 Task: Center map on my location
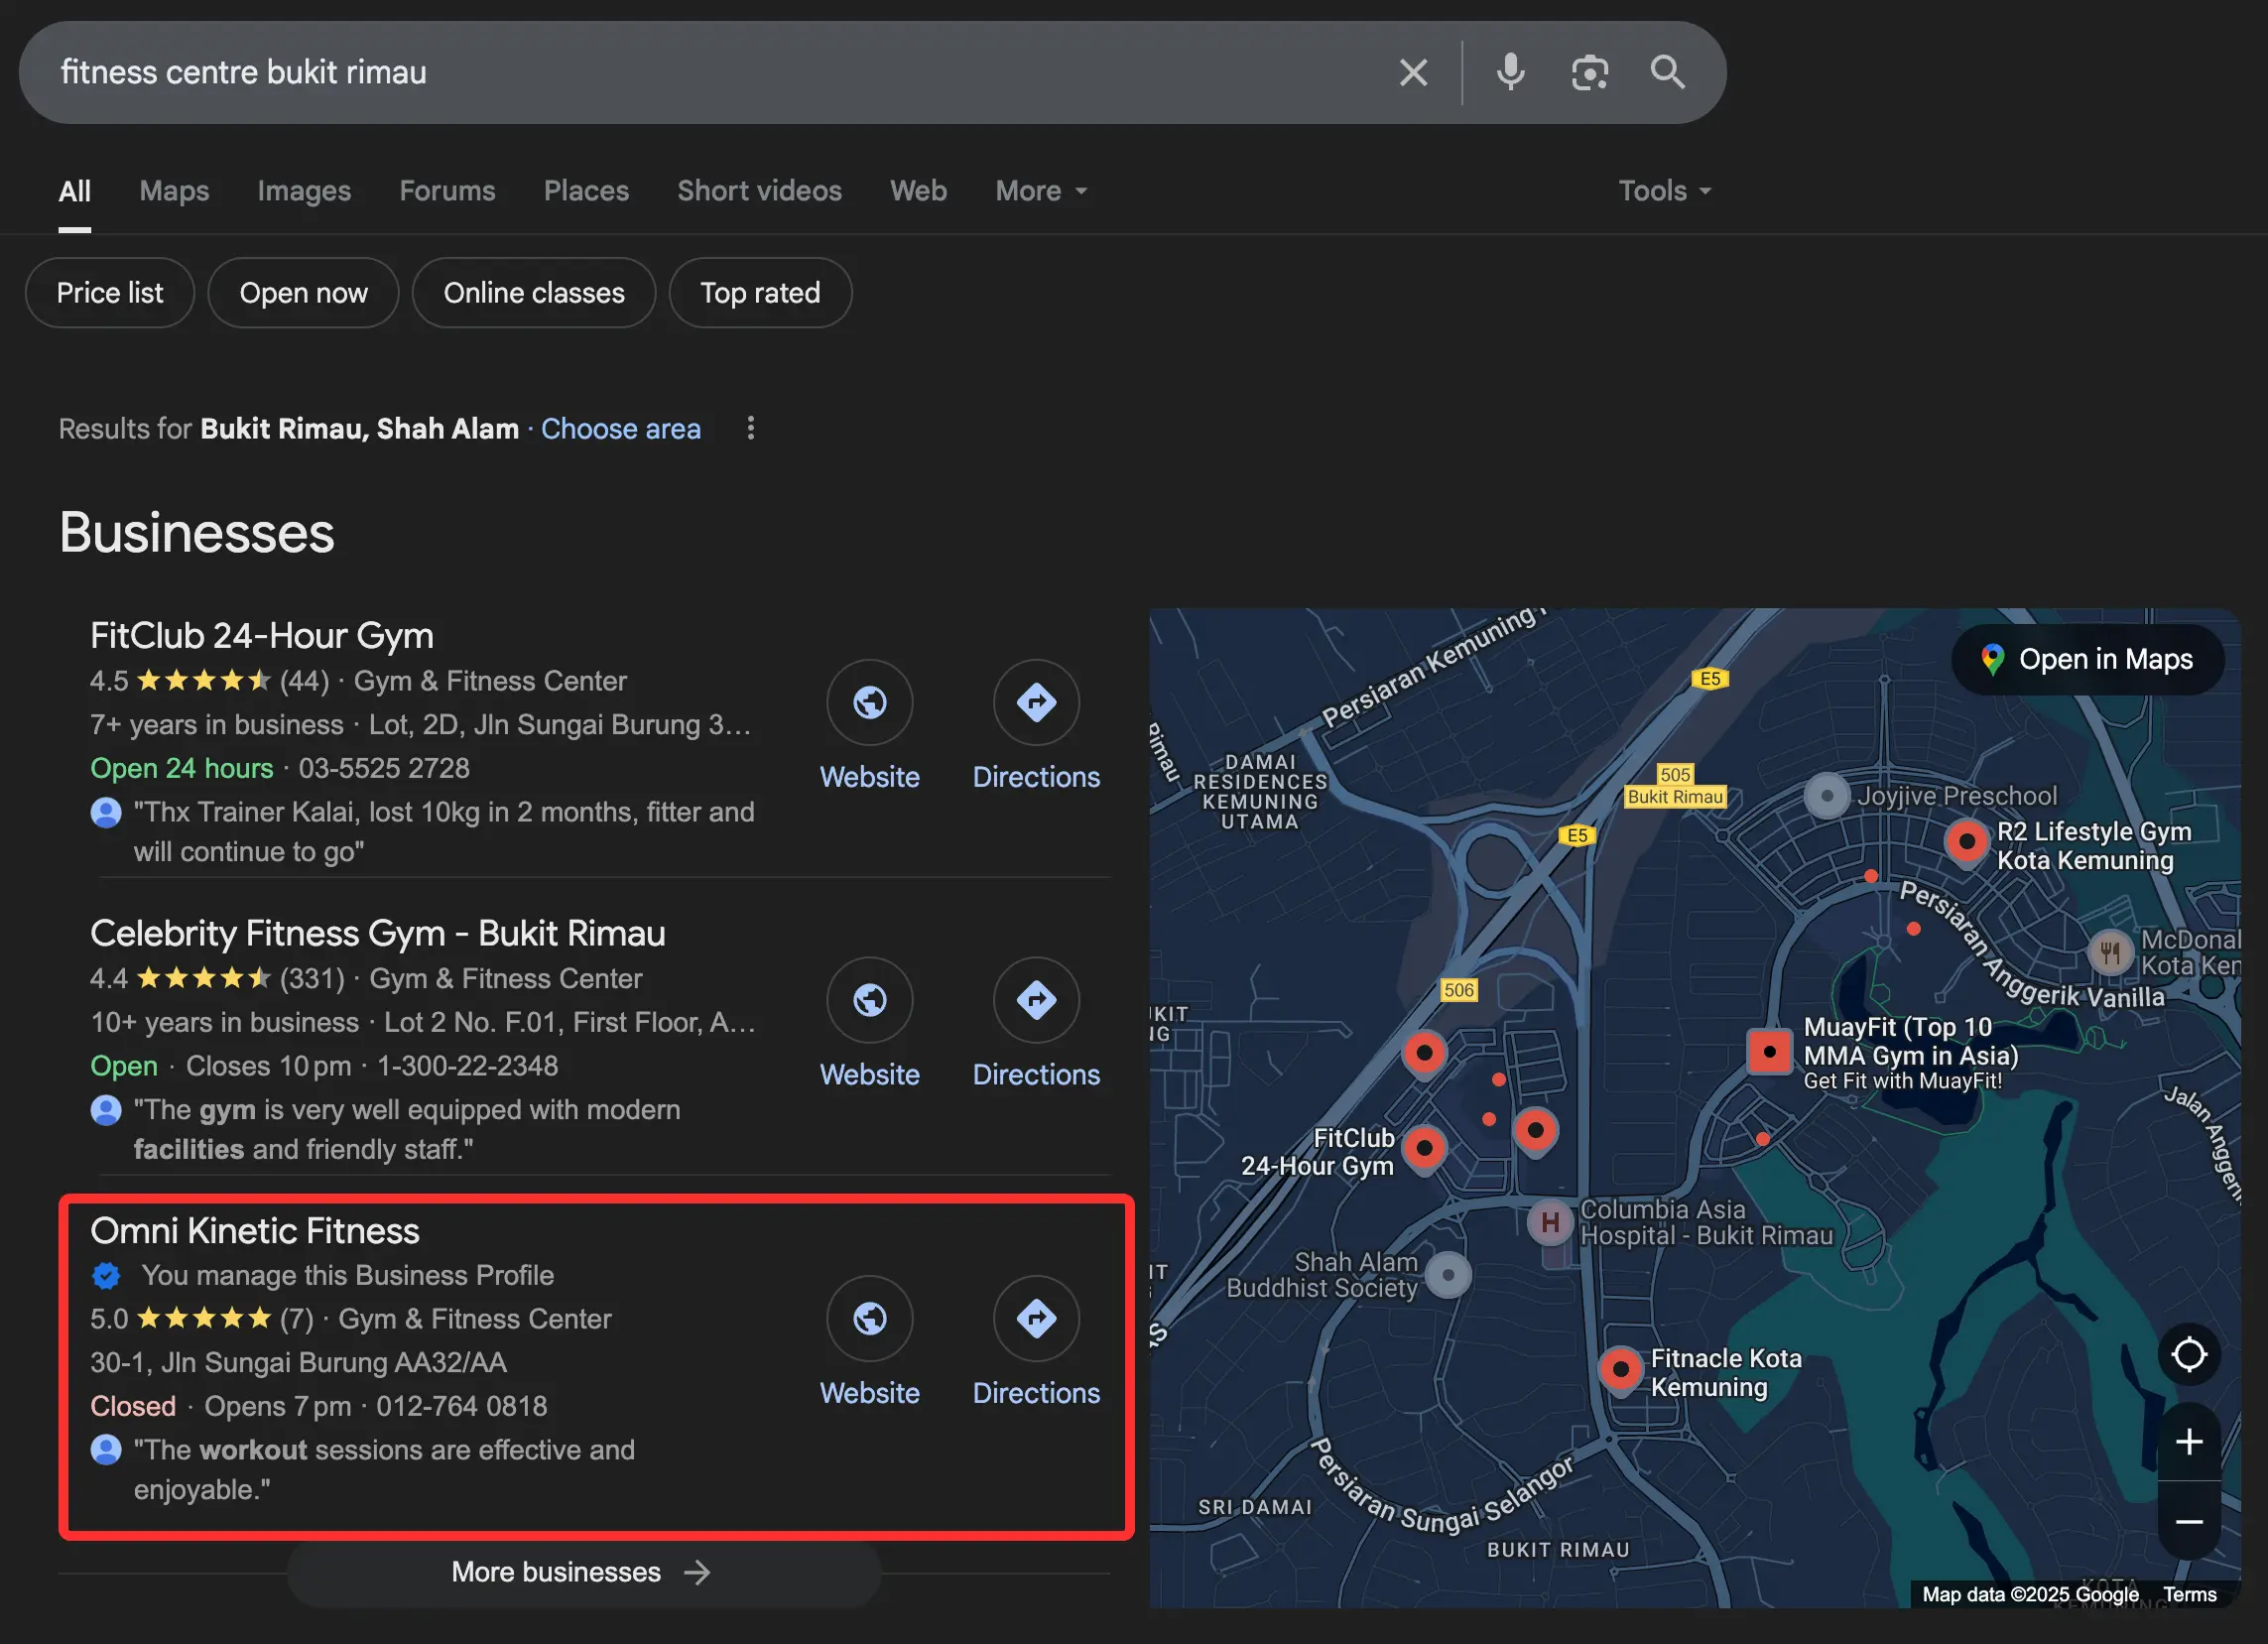pyautogui.click(x=2188, y=1354)
